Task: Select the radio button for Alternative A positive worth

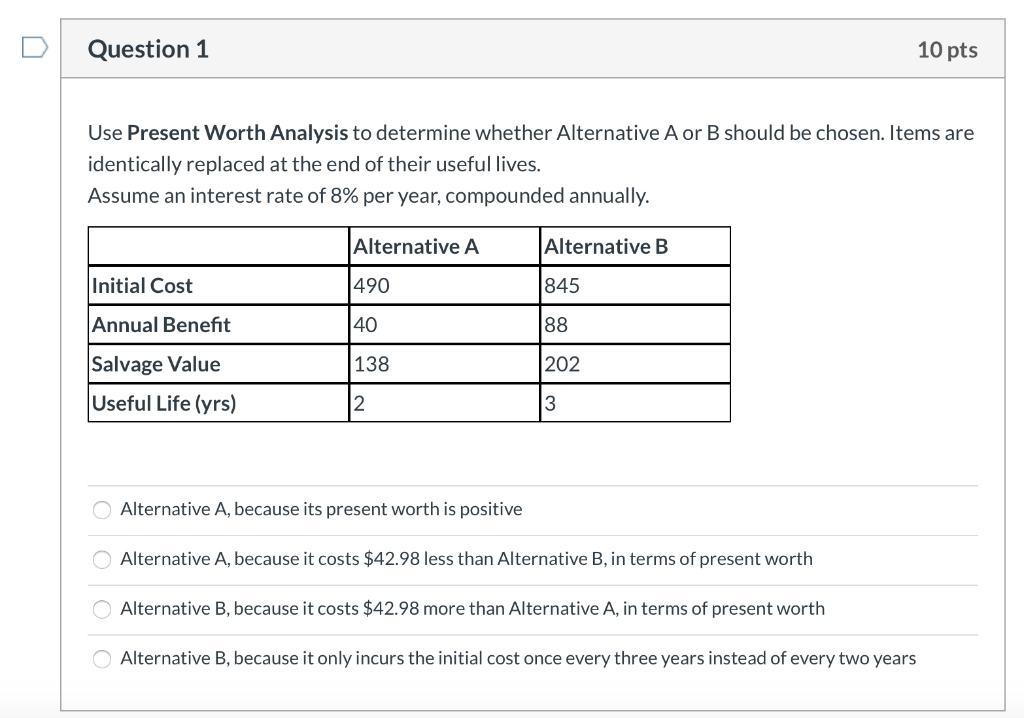Action: [x=102, y=509]
